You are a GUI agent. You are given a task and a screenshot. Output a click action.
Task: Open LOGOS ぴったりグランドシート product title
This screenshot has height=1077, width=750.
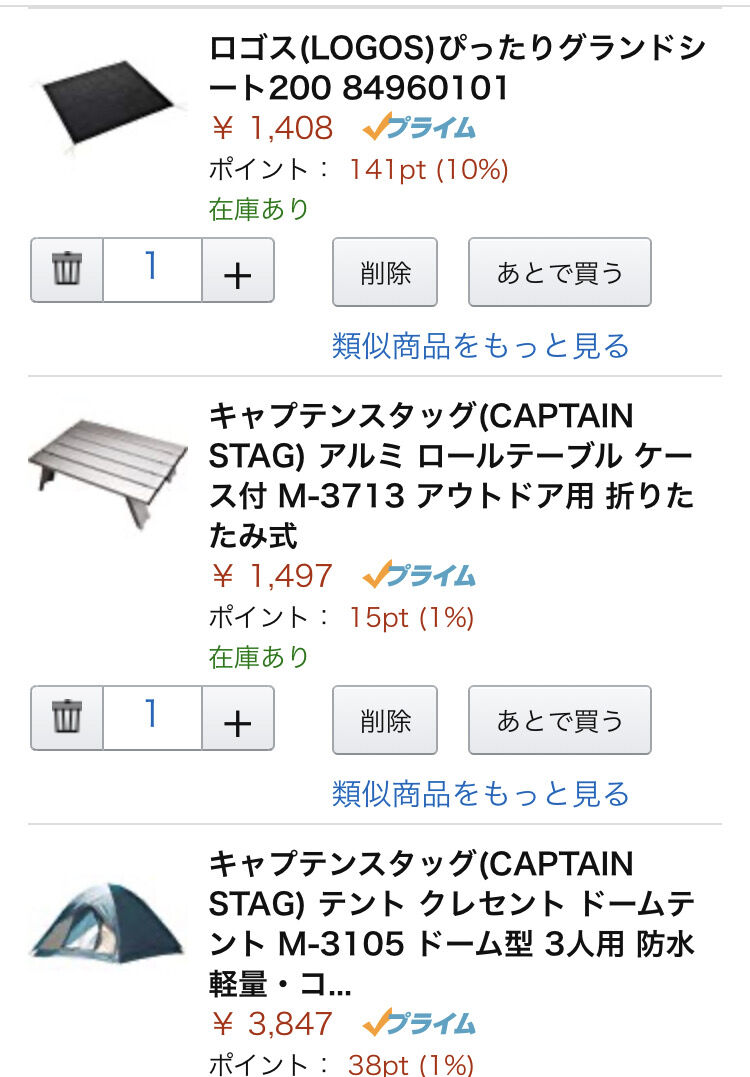click(x=457, y=68)
